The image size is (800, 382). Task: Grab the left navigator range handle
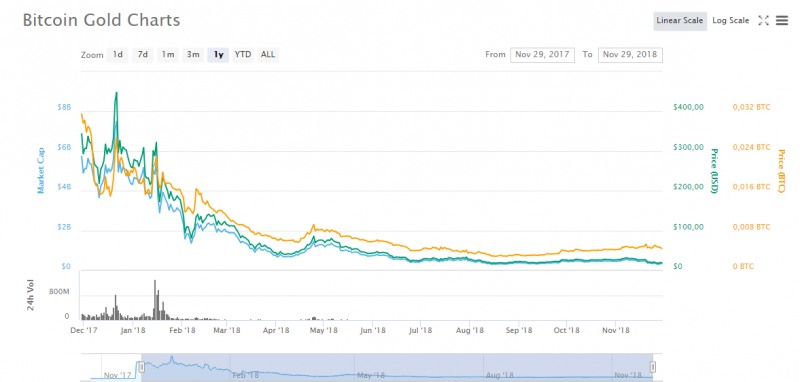point(142,367)
